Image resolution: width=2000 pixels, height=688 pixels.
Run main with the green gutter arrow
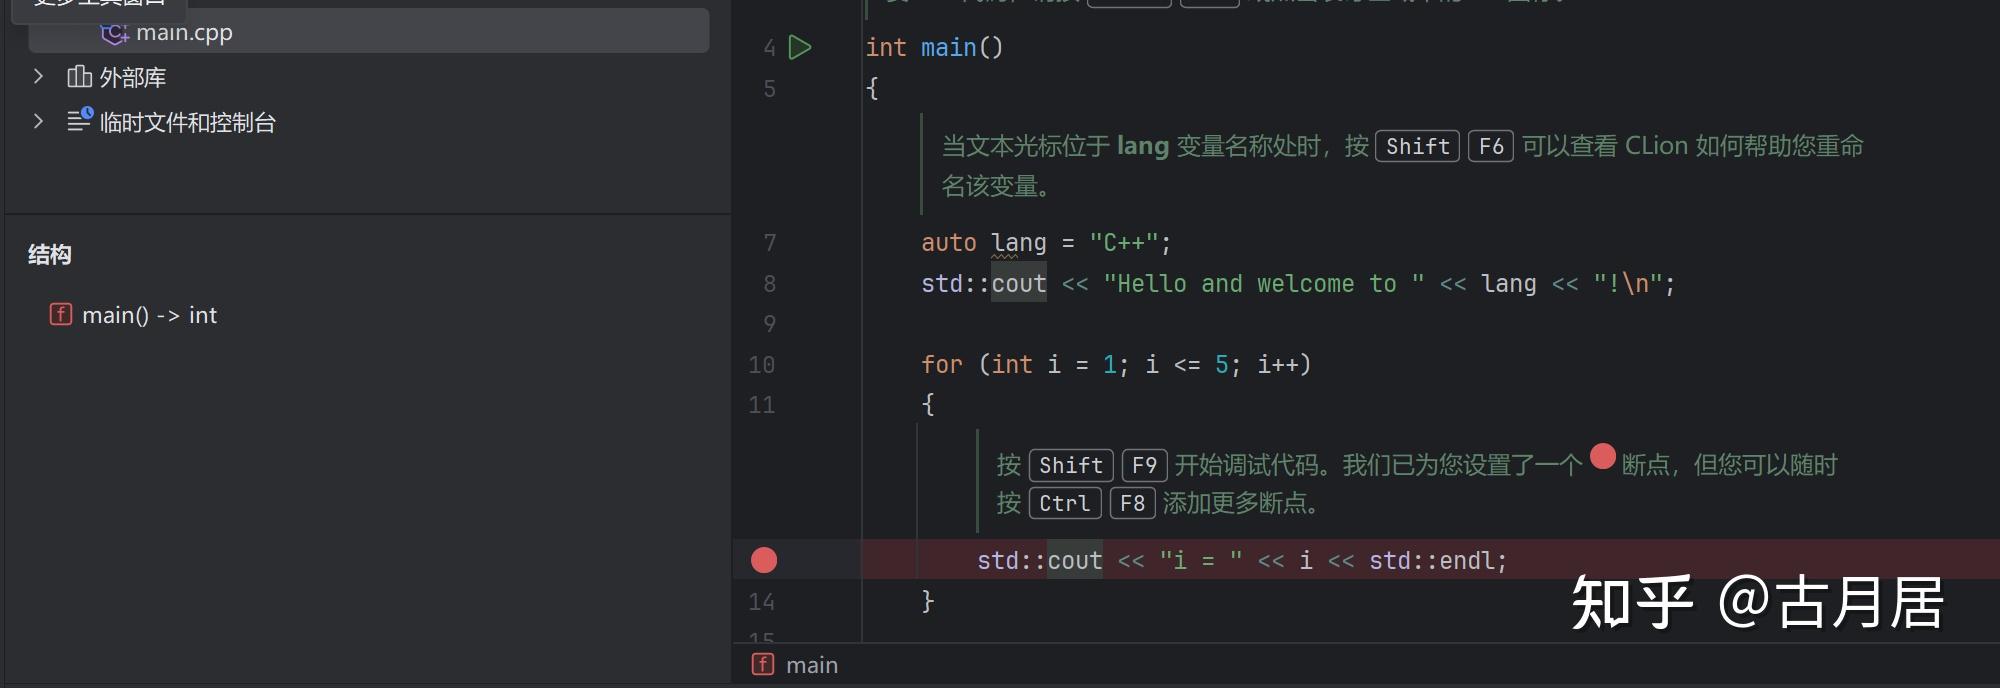[800, 47]
